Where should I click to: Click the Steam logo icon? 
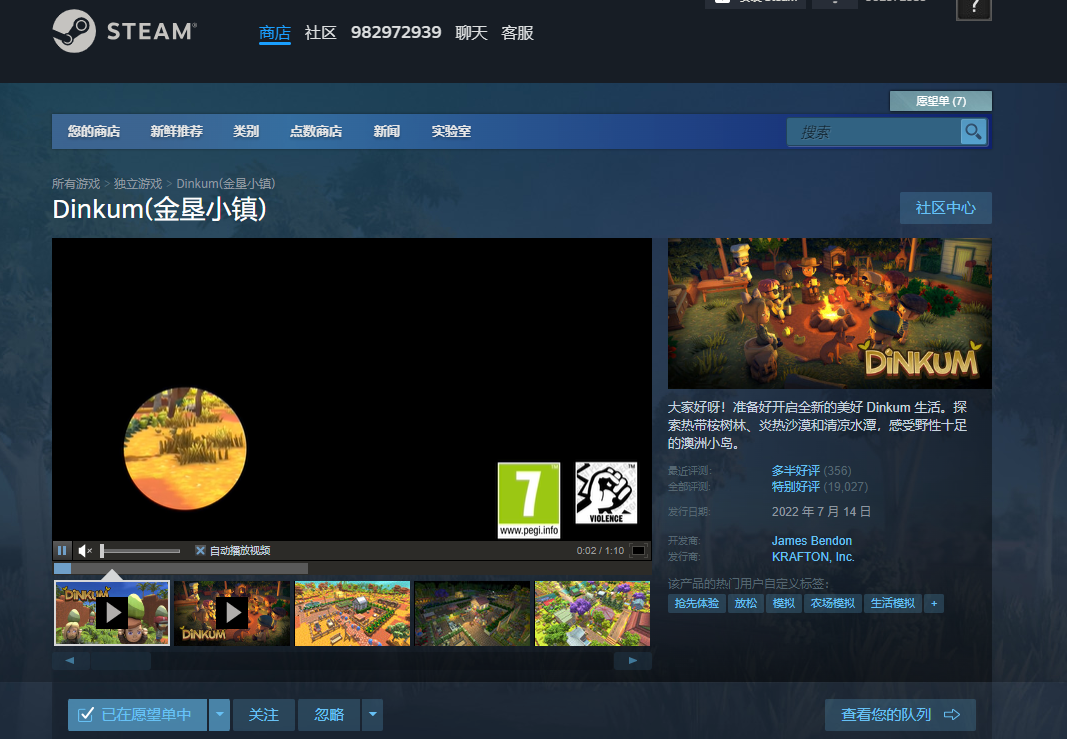coord(74,31)
